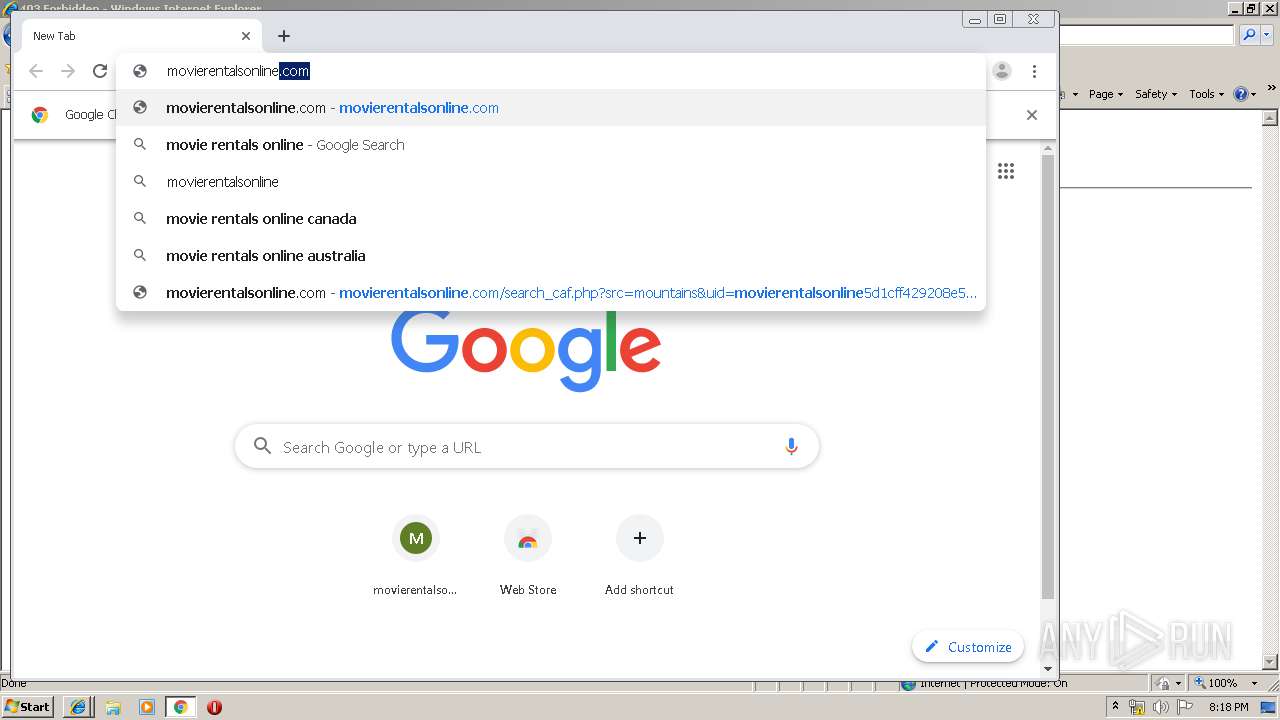1280x720 pixels.
Task: Pick the plain 'movierentalsonline' search suggestion
Action: [551, 182]
